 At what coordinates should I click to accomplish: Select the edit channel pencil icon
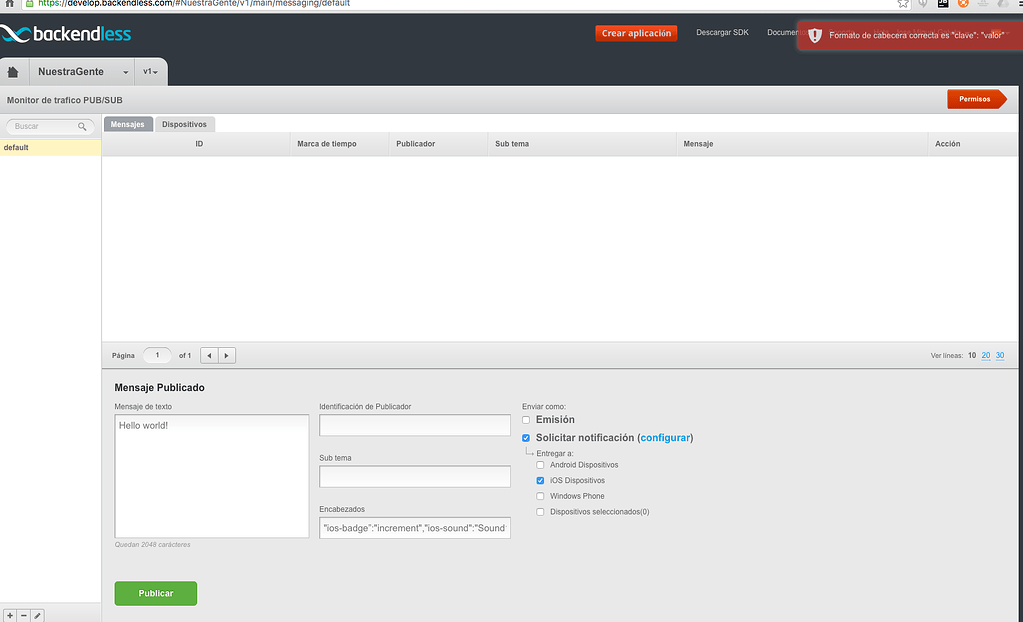coord(36,615)
